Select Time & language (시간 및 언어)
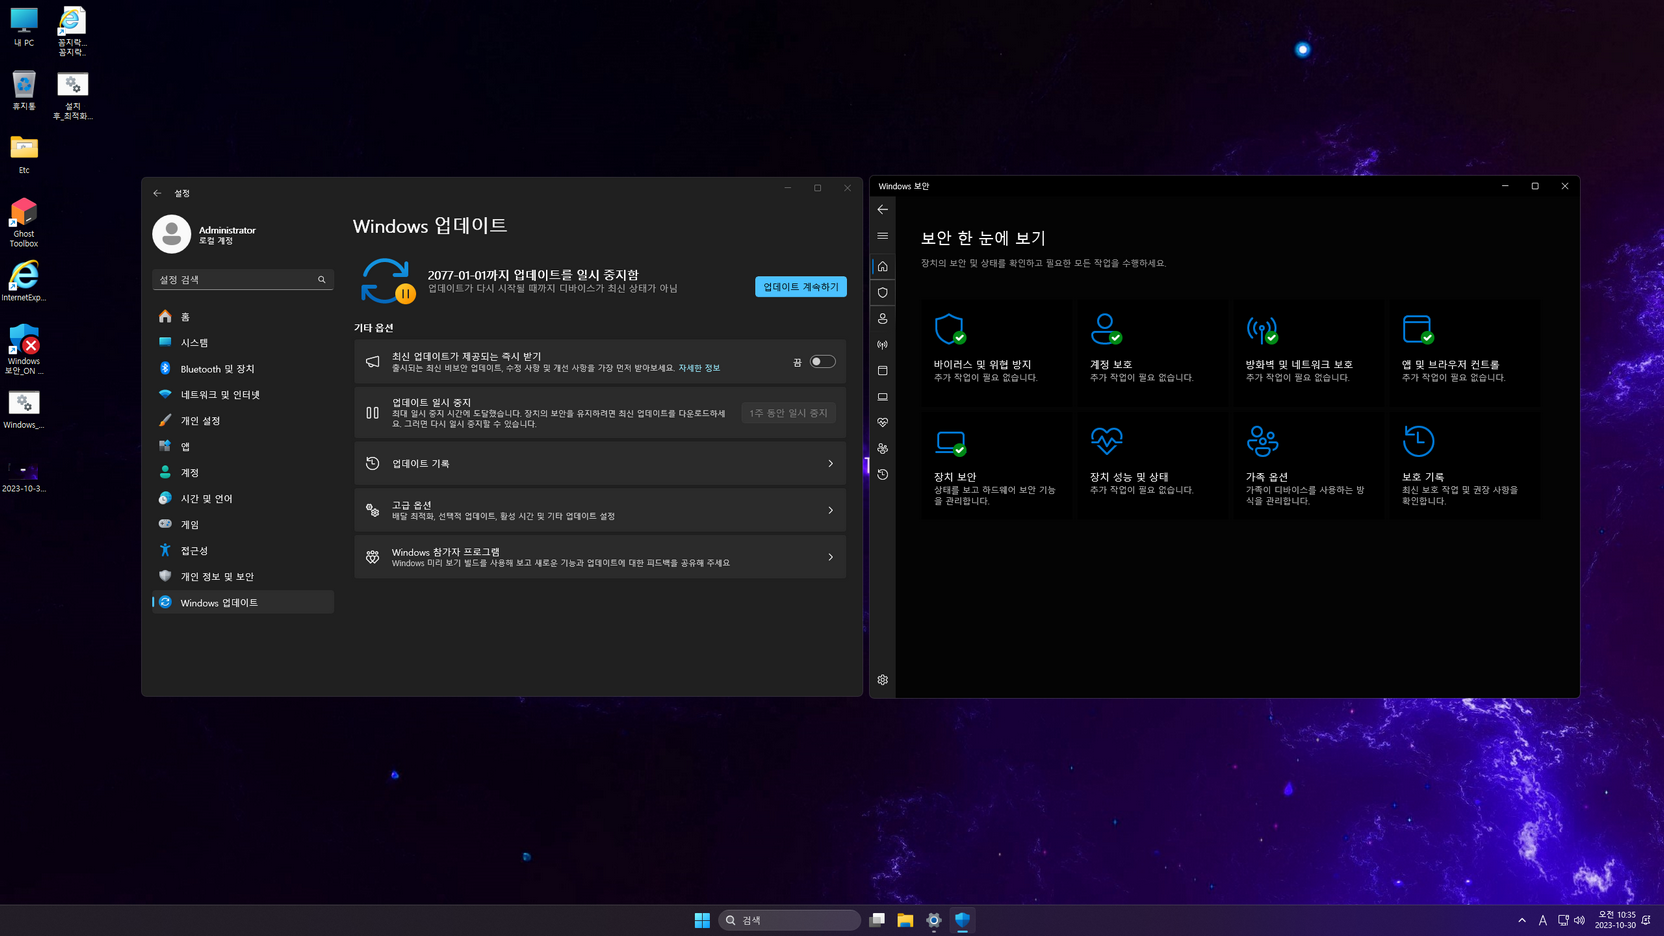Viewport: 1664px width, 936px height. [x=243, y=499]
